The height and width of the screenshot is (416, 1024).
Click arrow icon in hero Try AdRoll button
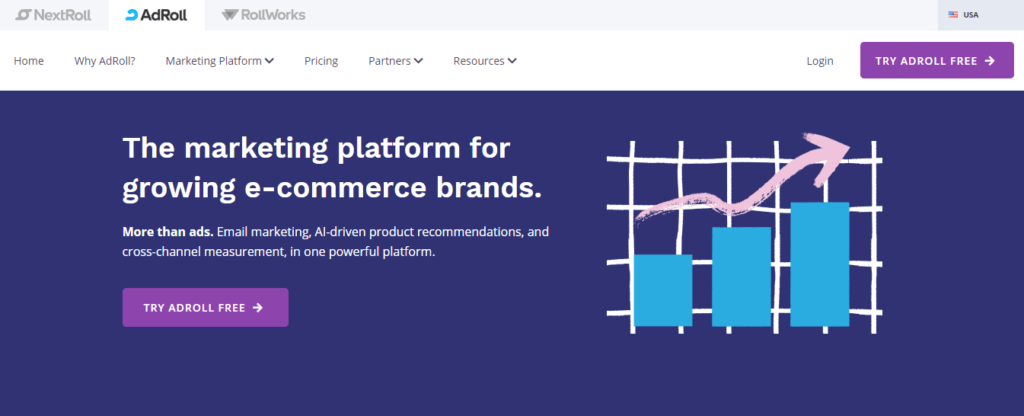258,308
